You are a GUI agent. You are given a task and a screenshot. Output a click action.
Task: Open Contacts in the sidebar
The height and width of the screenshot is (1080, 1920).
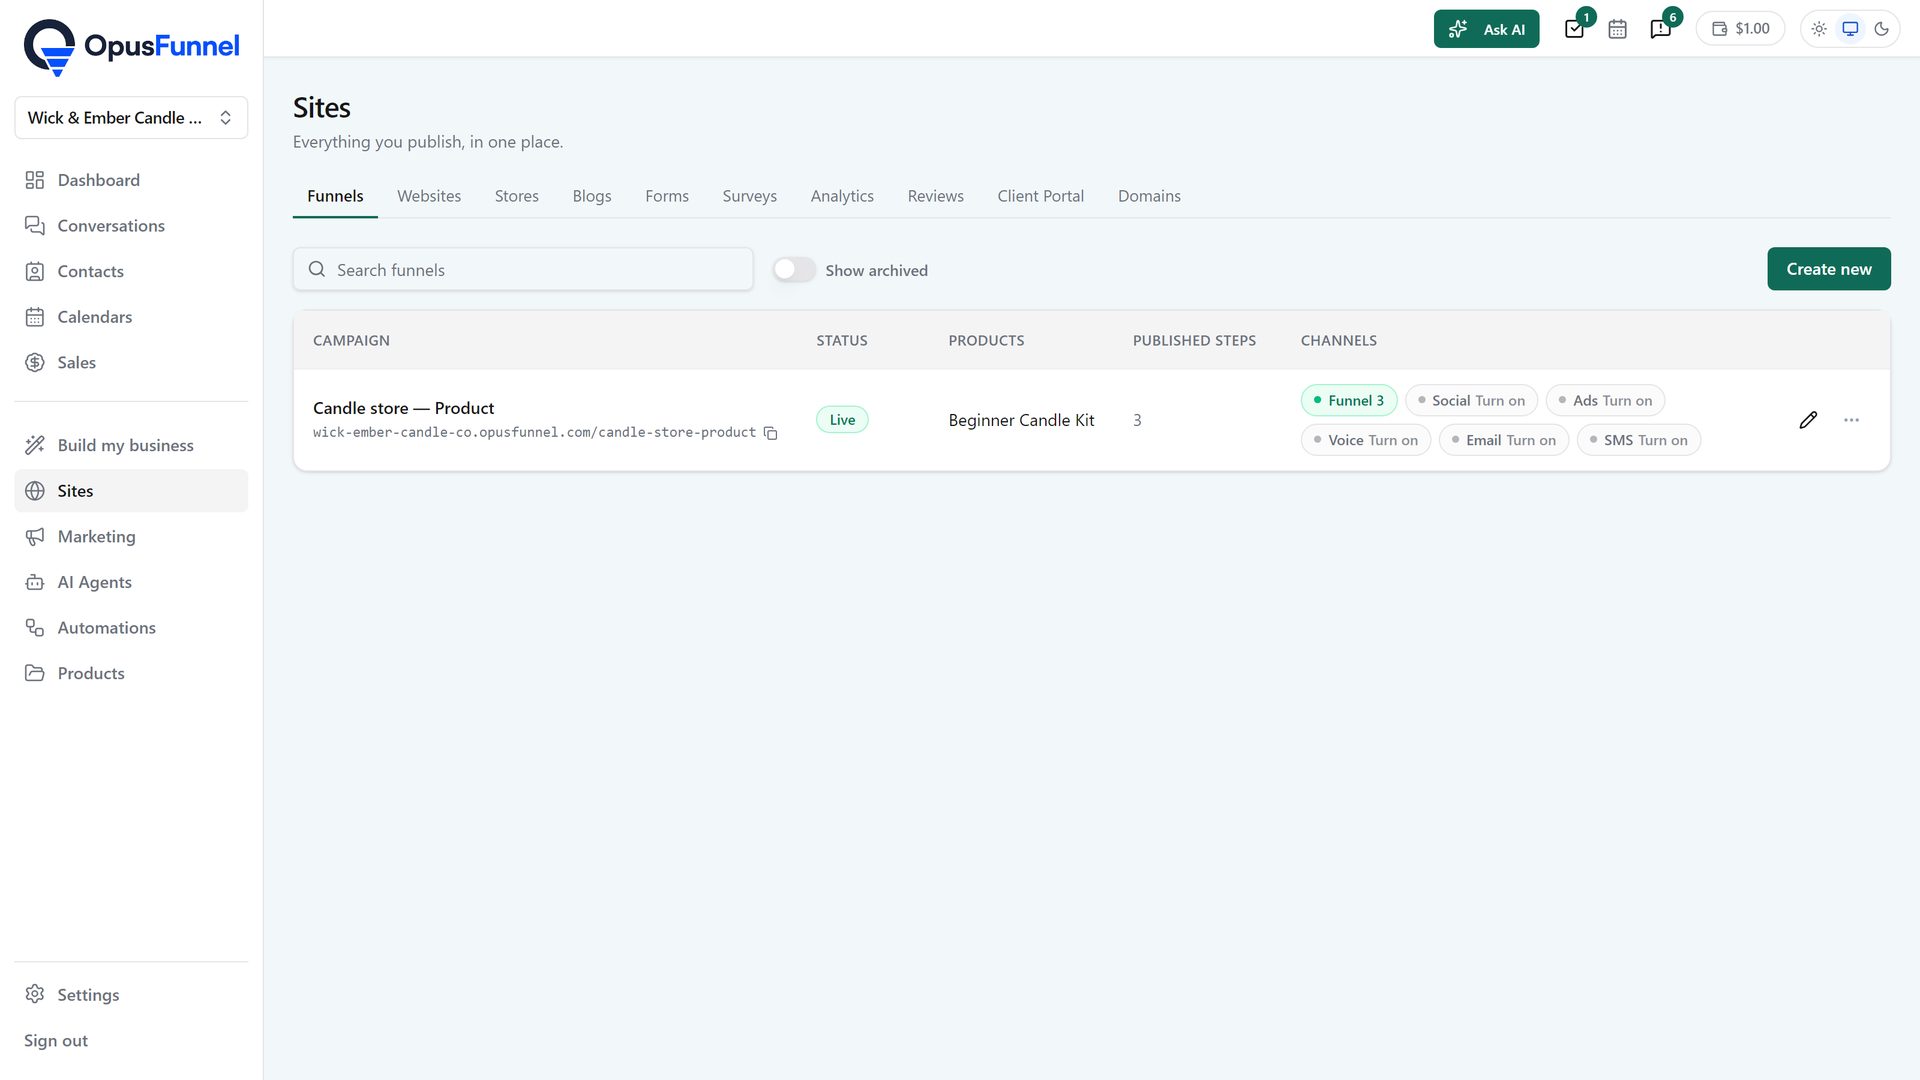click(131, 271)
